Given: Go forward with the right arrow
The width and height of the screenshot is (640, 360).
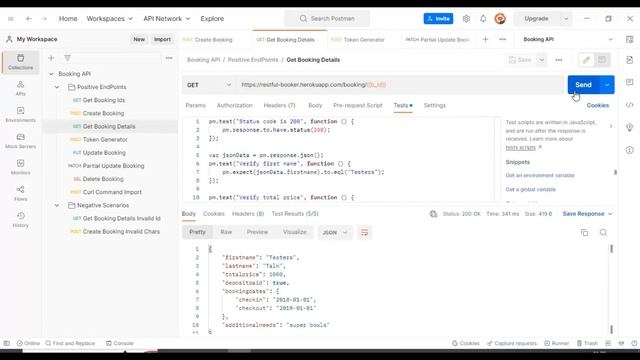Looking at the screenshot, I should point(44,19).
